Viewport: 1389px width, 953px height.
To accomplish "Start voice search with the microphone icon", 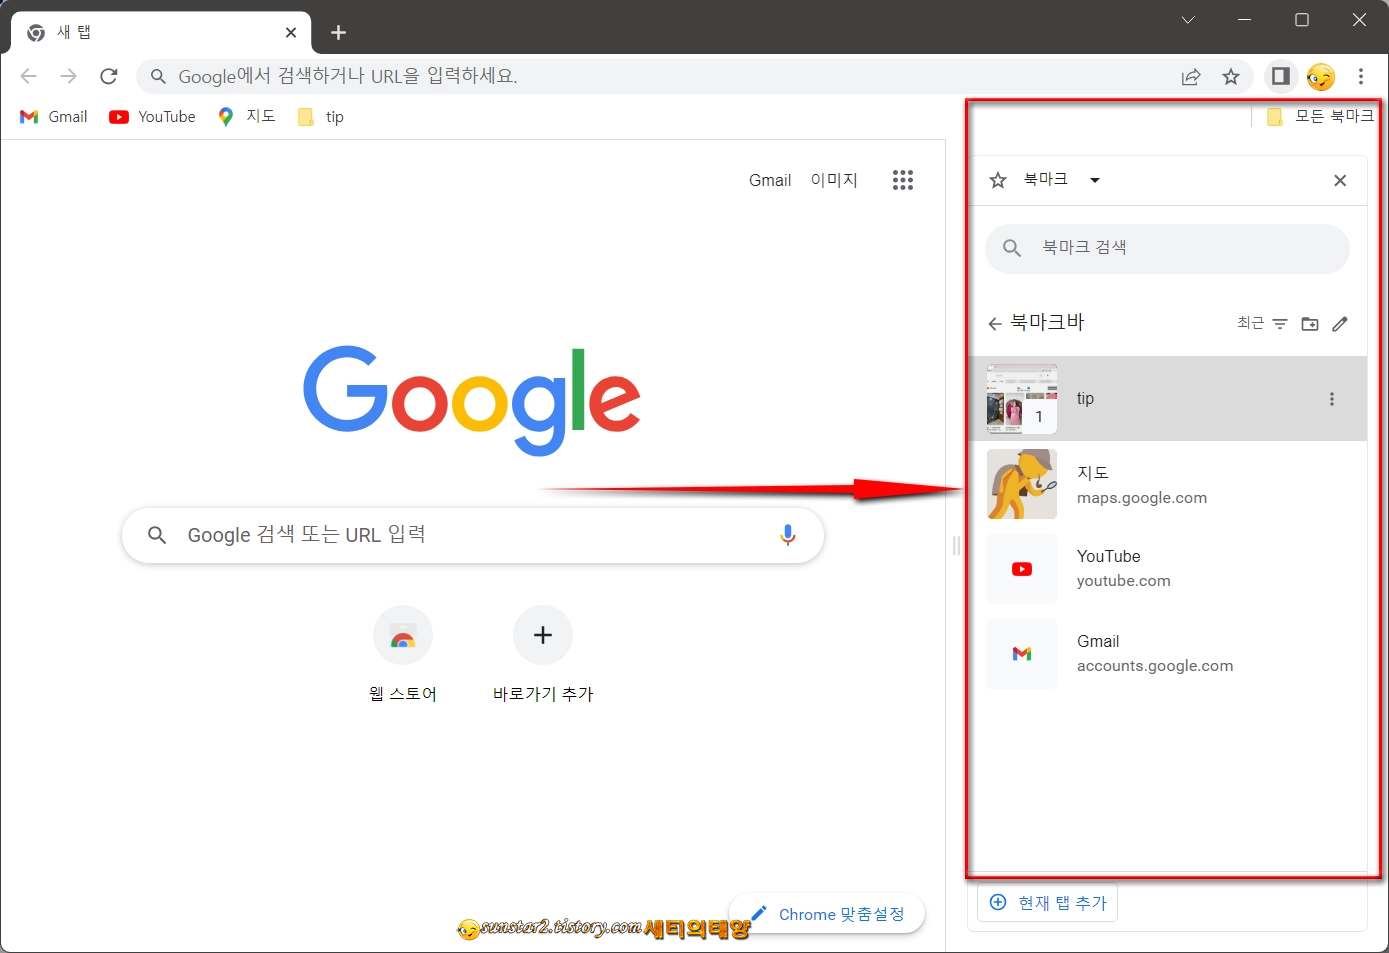I will [787, 535].
